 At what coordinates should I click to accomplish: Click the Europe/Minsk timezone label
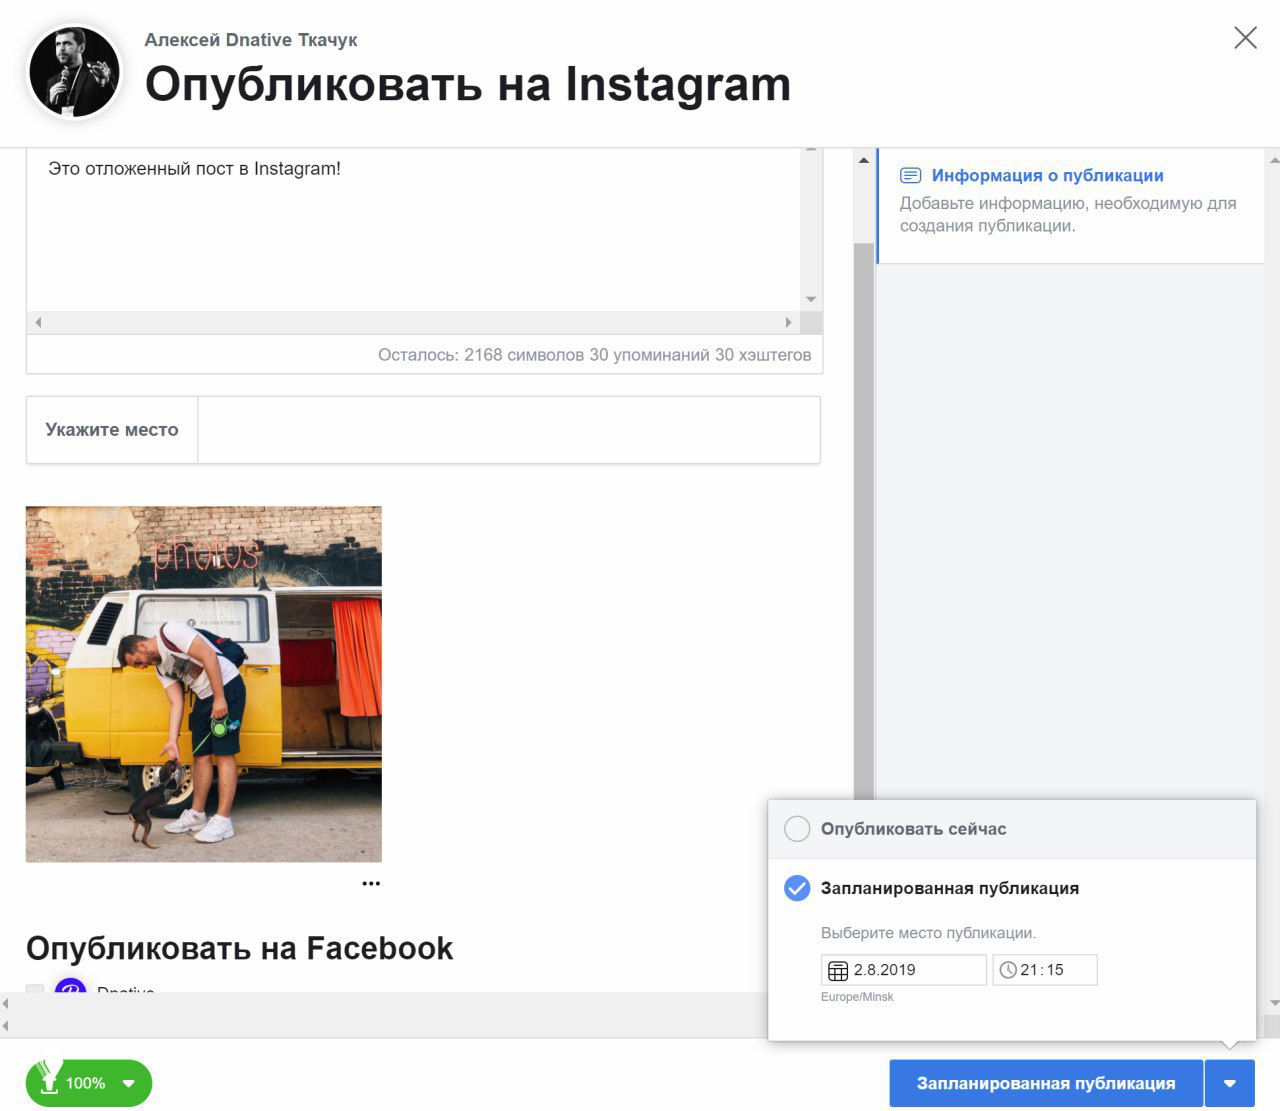(x=856, y=996)
